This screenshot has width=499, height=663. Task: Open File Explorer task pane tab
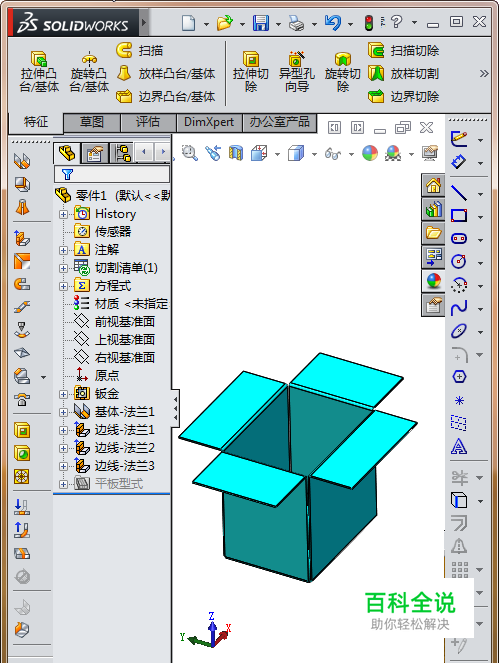[433, 233]
